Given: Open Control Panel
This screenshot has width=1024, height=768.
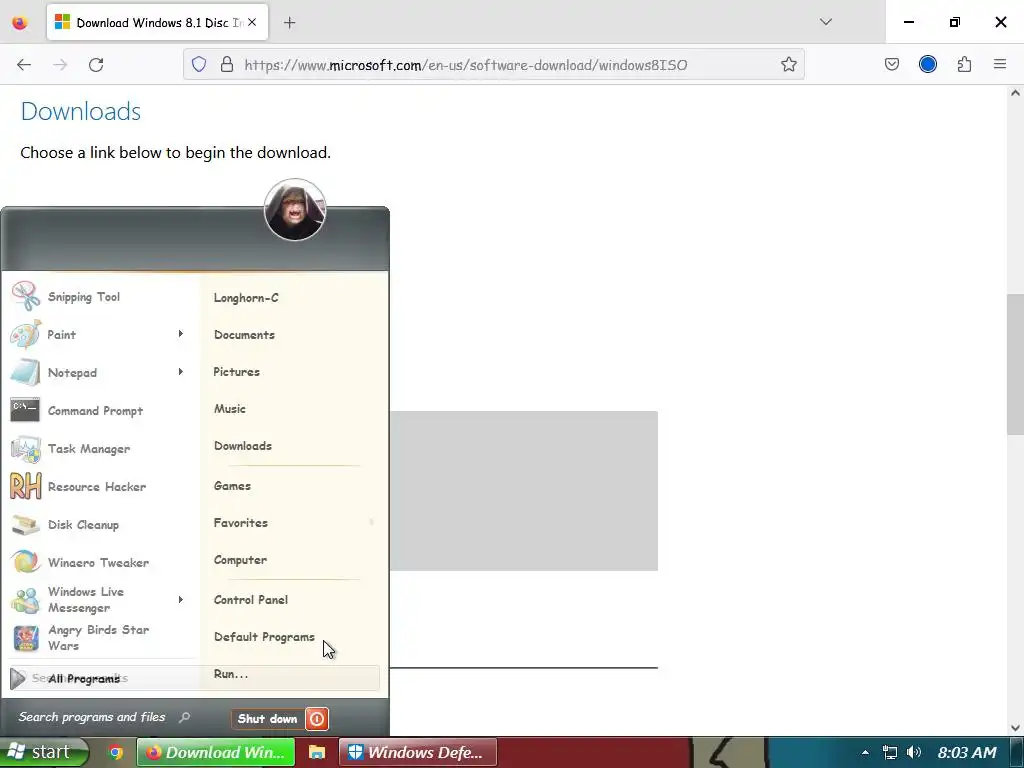Looking at the screenshot, I should [251, 600].
